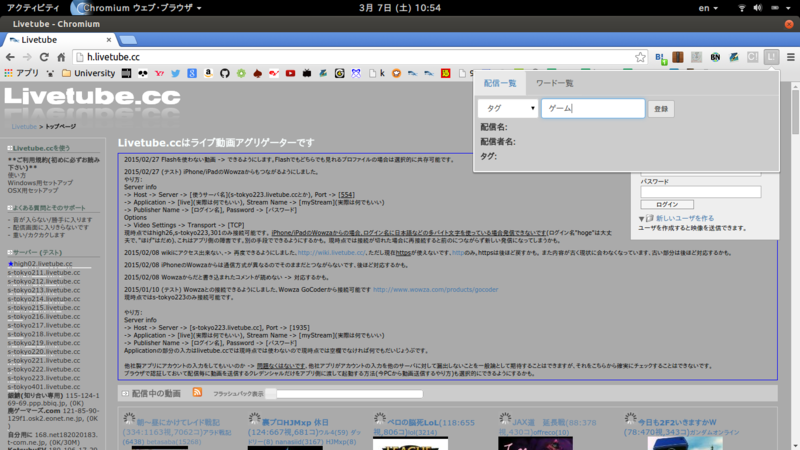Open the panda face bookmark
The image size is (800, 450).
click(143, 73)
